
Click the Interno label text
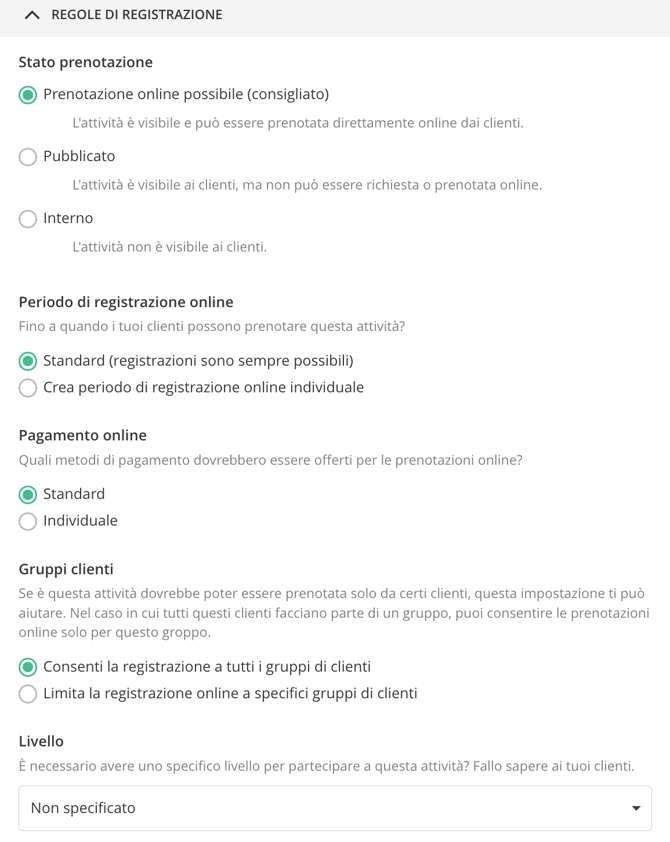click(68, 218)
